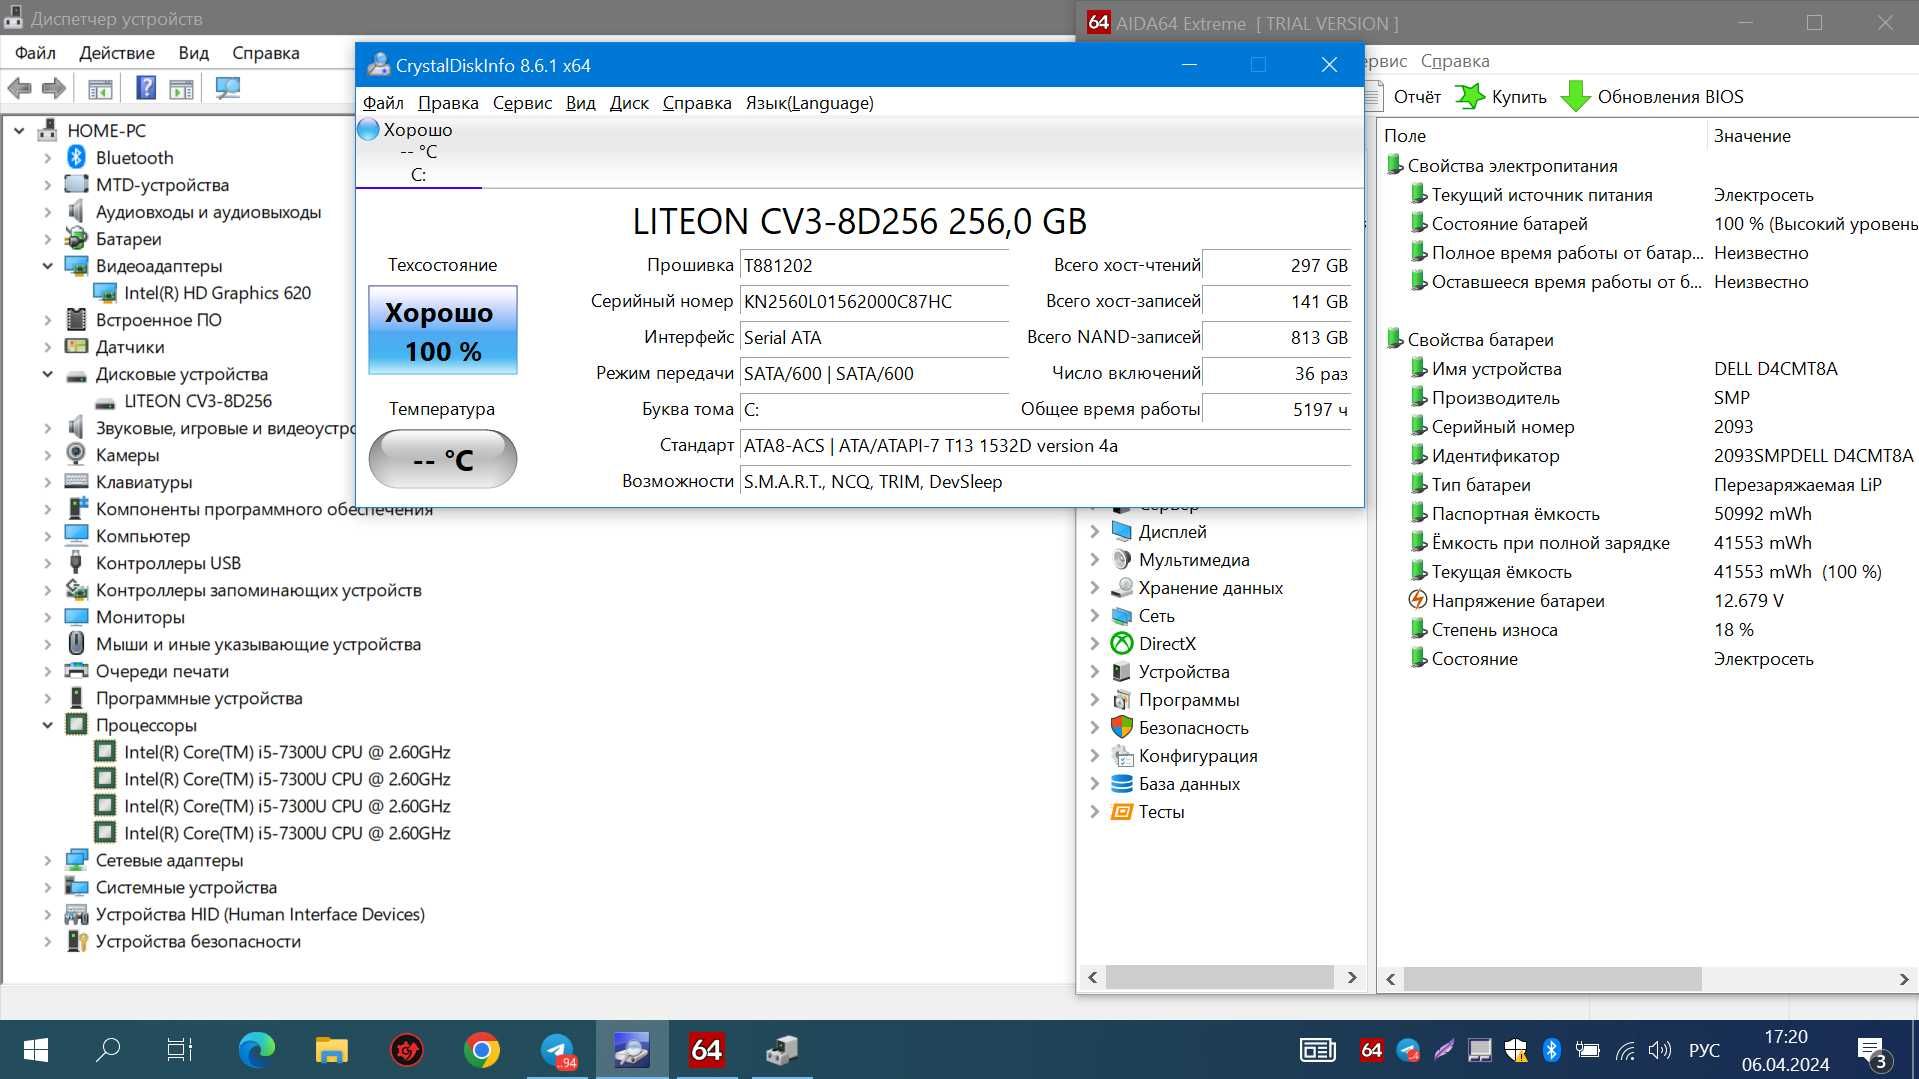The image size is (1919, 1079).
Task: Expand the Мониторы category
Action: [x=47, y=617]
